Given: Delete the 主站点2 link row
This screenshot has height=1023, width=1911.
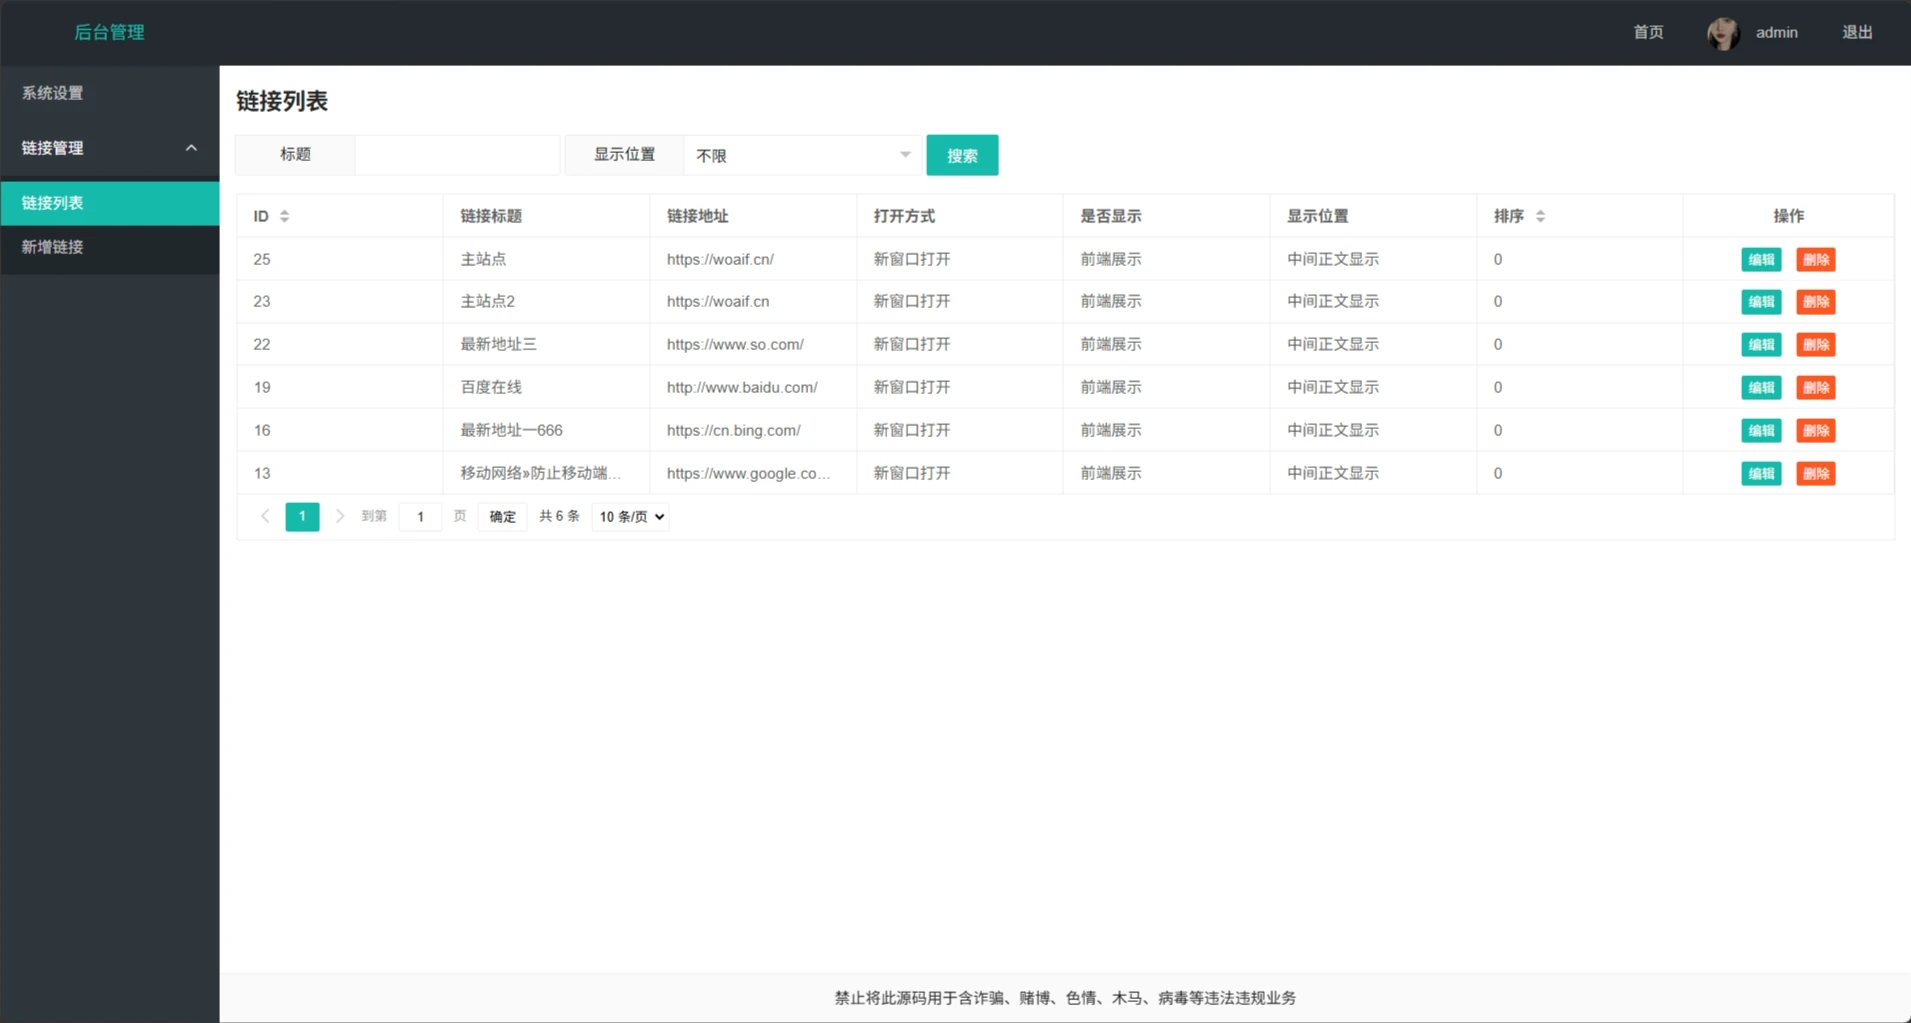Looking at the screenshot, I should (x=1815, y=302).
